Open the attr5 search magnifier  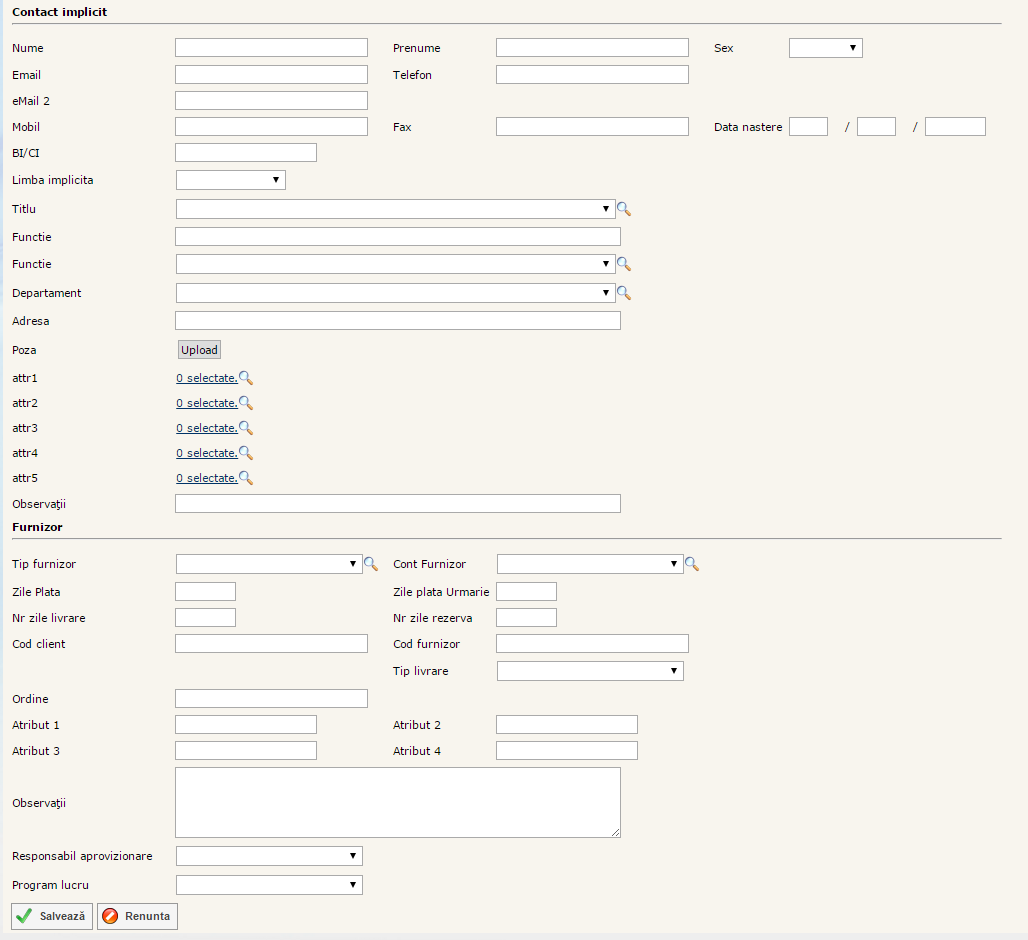tap(246, 478)
